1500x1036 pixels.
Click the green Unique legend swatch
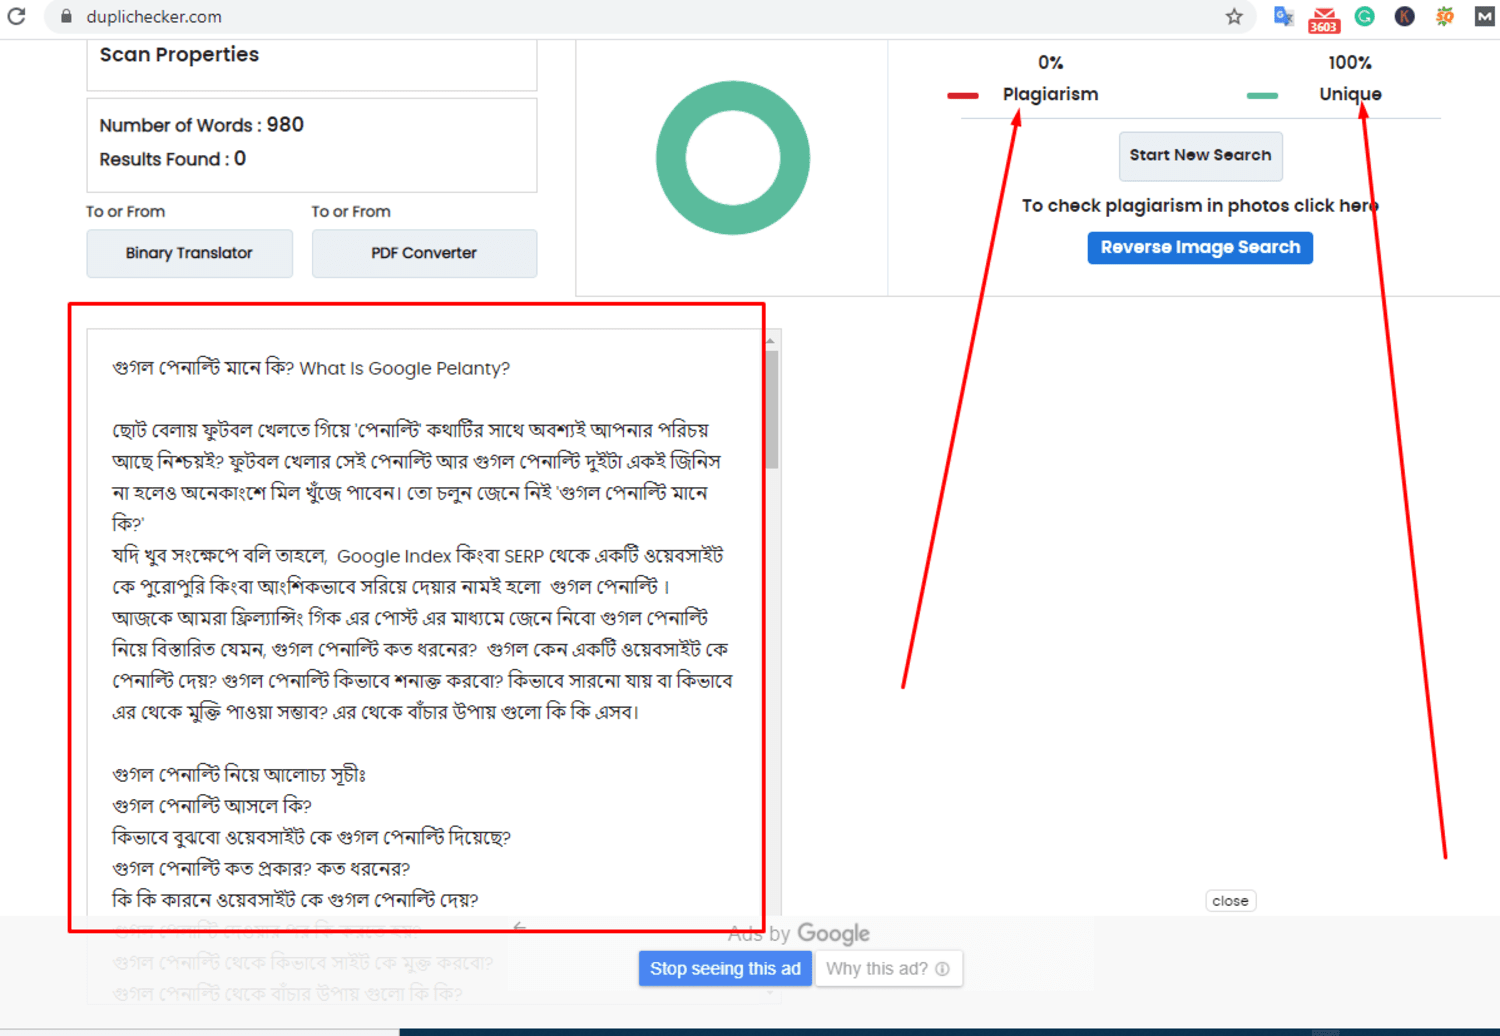pos(1262,96)
